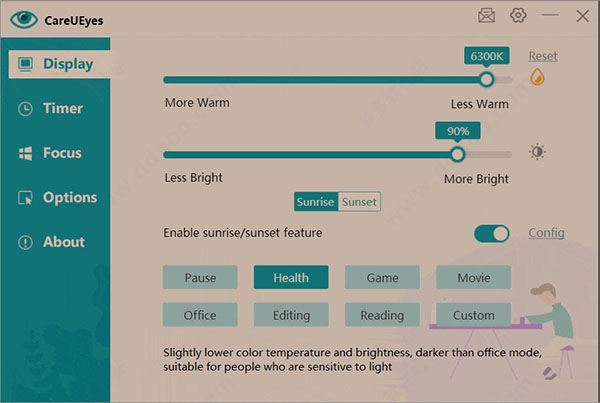Show the About section
This screenshot has height=403, width=600.
(x=55, y=242)
